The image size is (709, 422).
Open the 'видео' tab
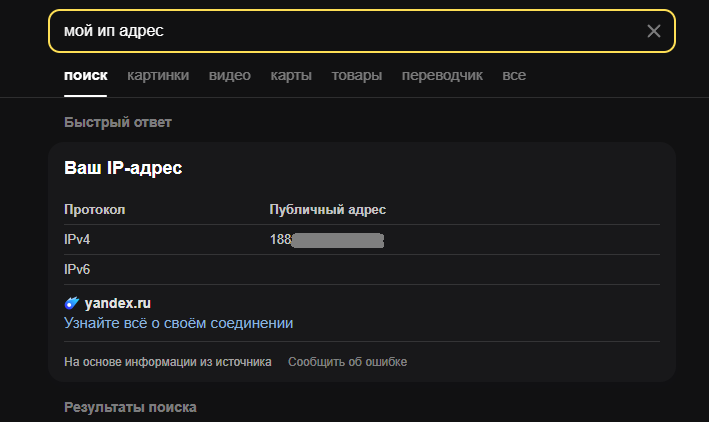[230, 75]
